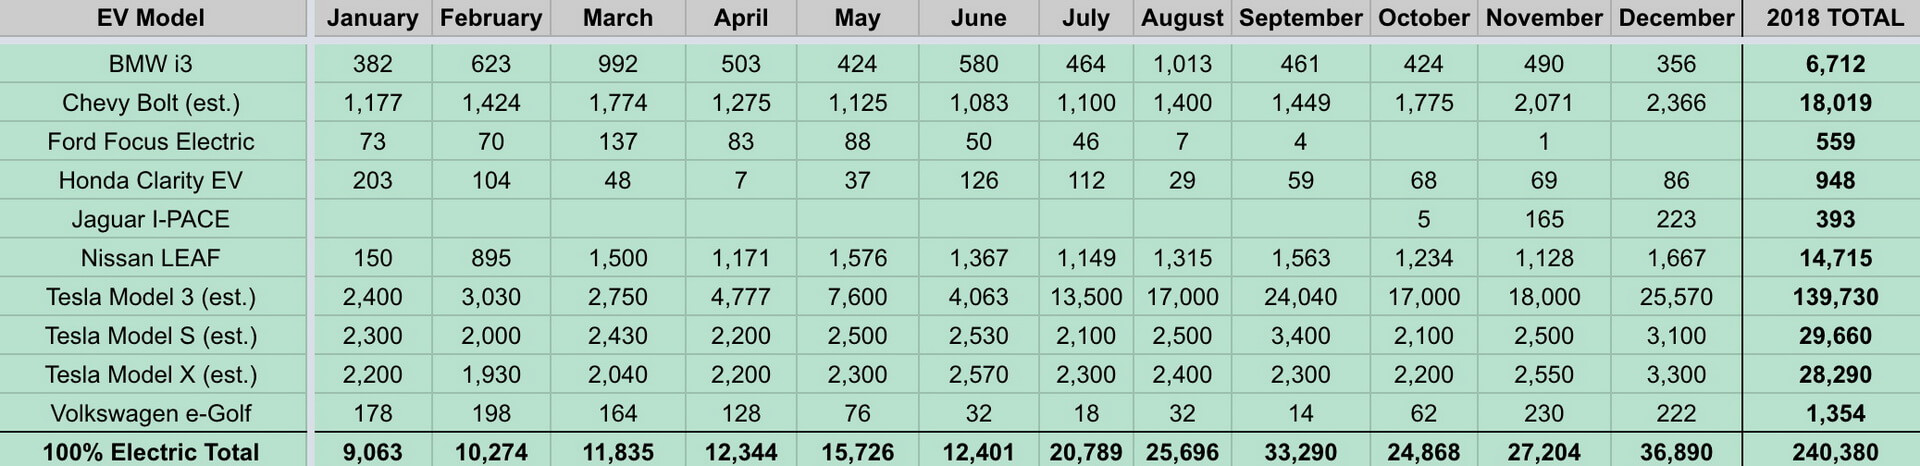
Task: Select the Tesla Model 3 December cell 25,570
Action: (x=1676, y=297)
